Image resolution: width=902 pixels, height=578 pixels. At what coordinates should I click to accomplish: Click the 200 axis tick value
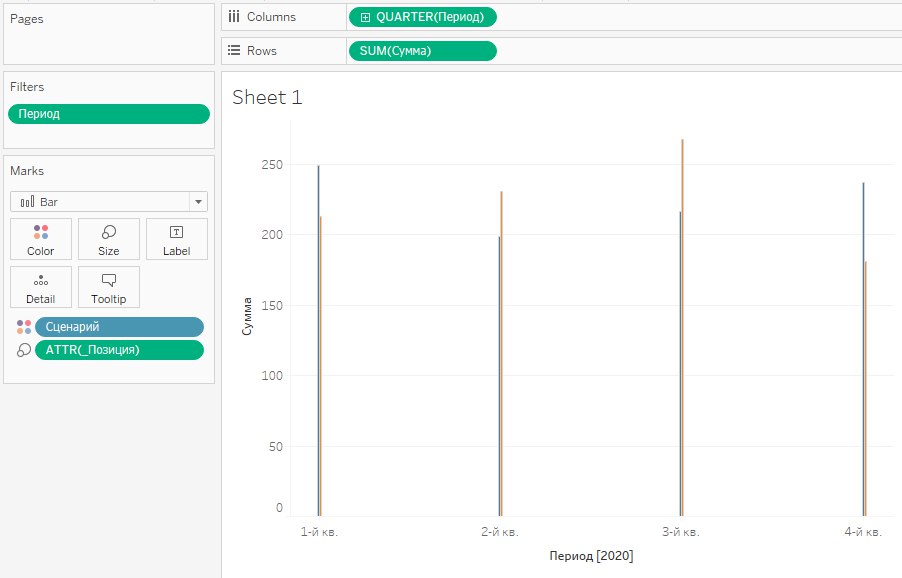[272, 235]
